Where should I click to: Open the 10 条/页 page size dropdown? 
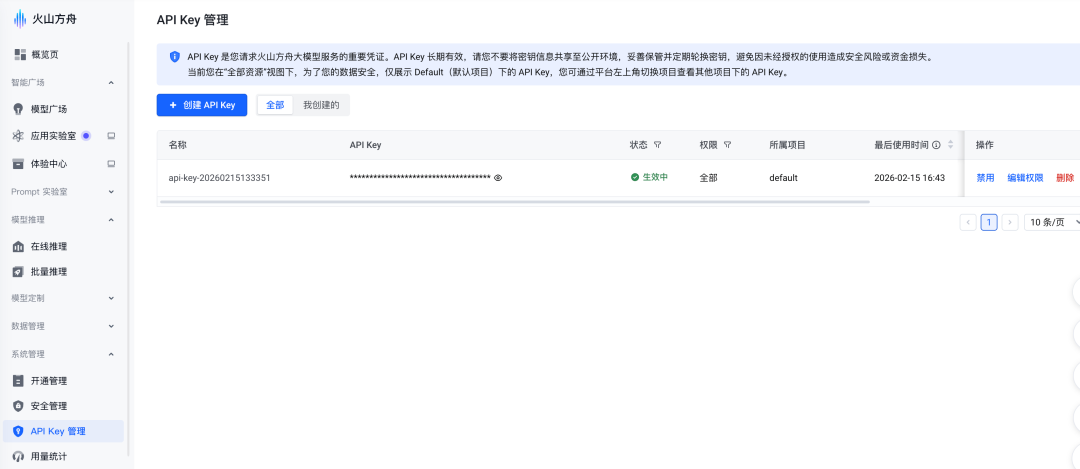1052,222
